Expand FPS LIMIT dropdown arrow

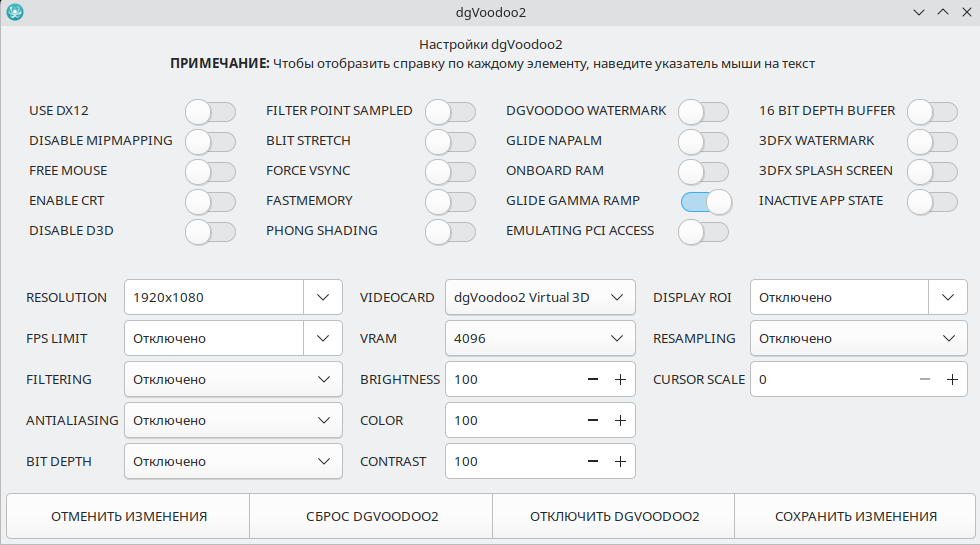click(x=323, y=339)
